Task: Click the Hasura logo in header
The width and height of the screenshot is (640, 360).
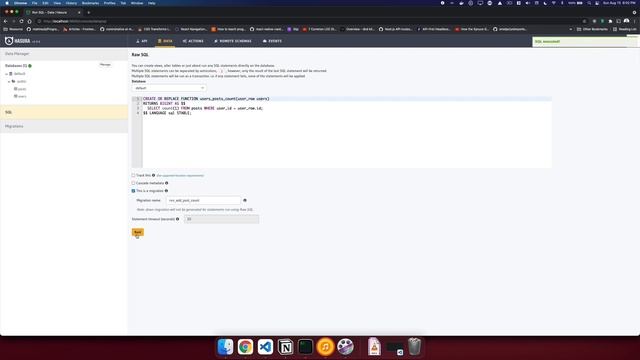Action: tap(18, 41)
